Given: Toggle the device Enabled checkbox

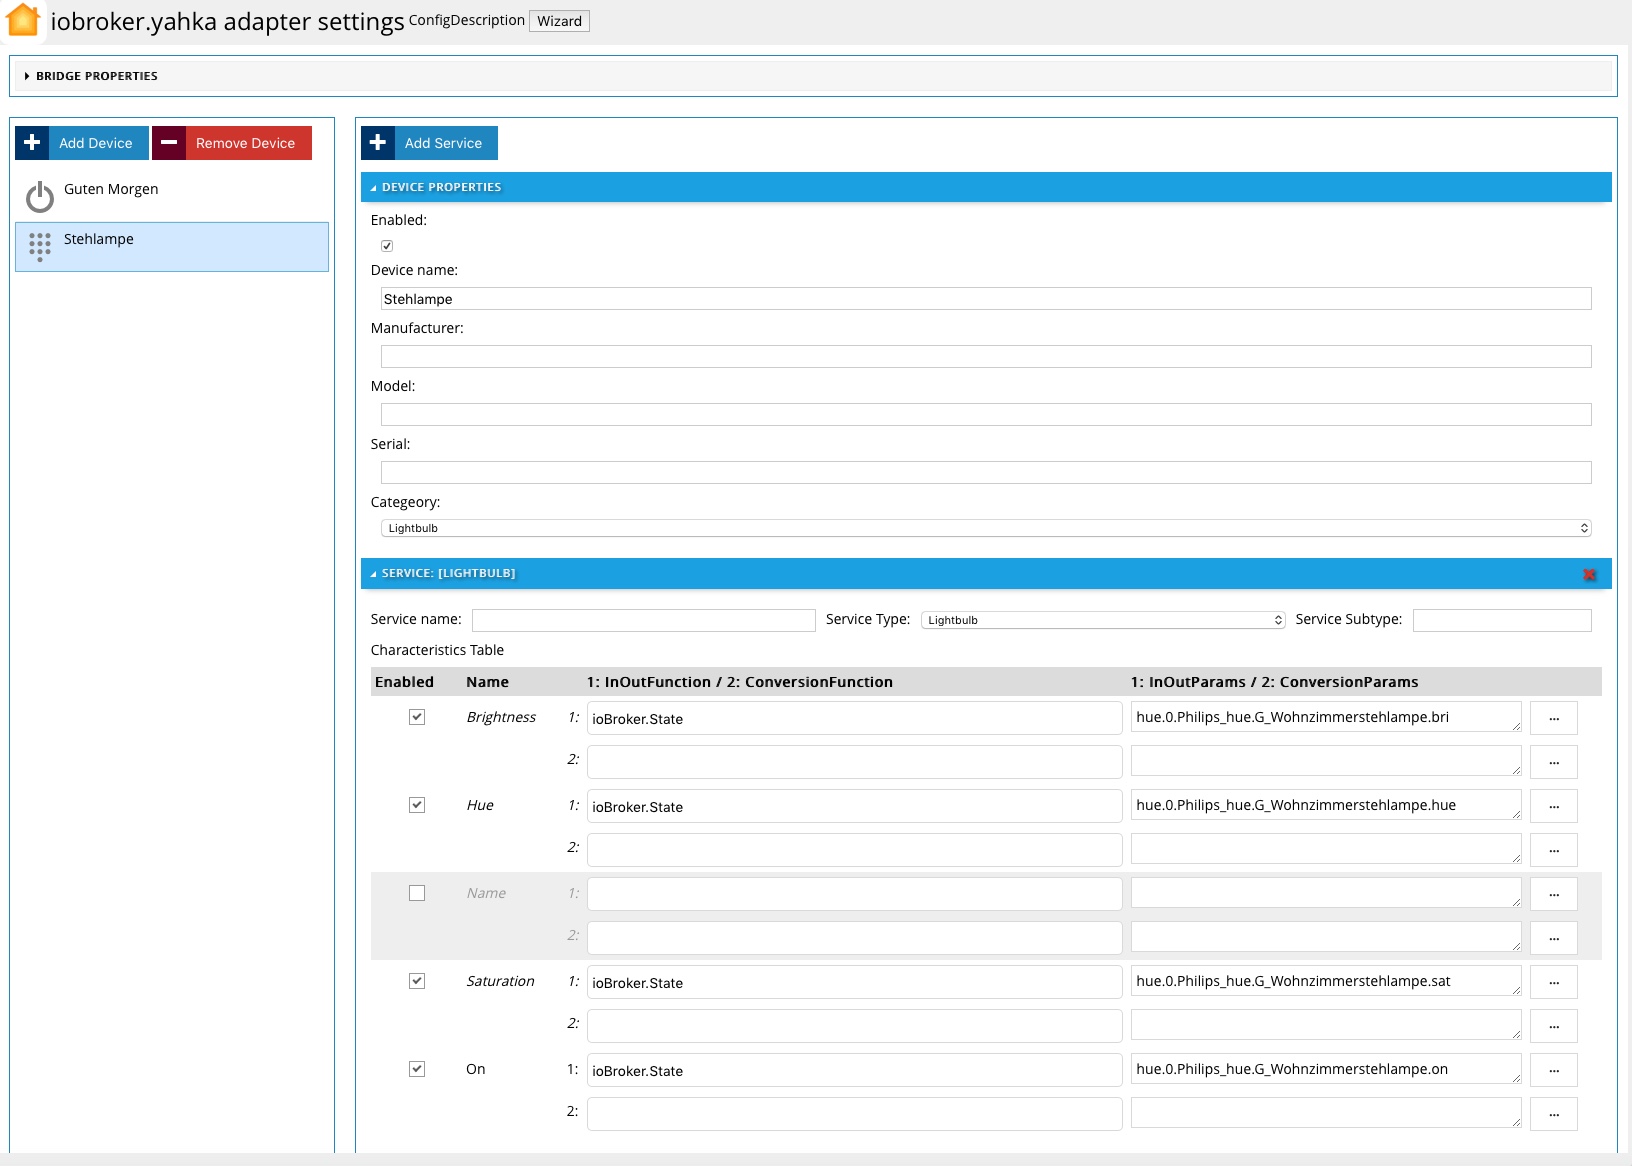Looking at the screenshot, I should [x=387, y=246].
